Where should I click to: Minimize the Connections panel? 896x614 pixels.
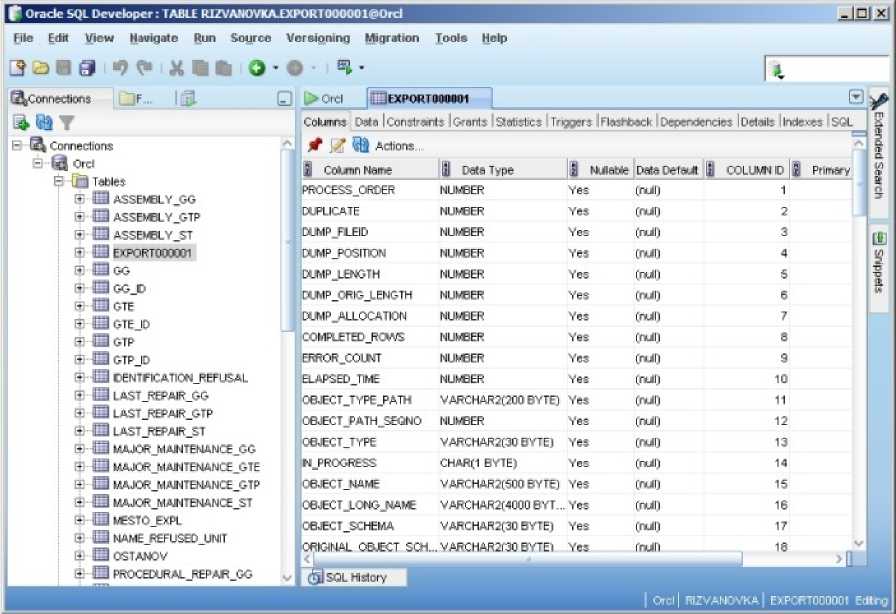tap(284, 98)
